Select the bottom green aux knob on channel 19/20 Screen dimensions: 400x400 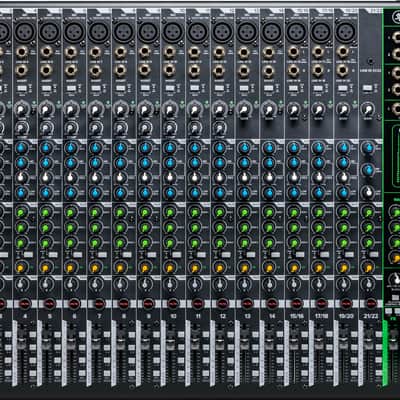point(343,243)
